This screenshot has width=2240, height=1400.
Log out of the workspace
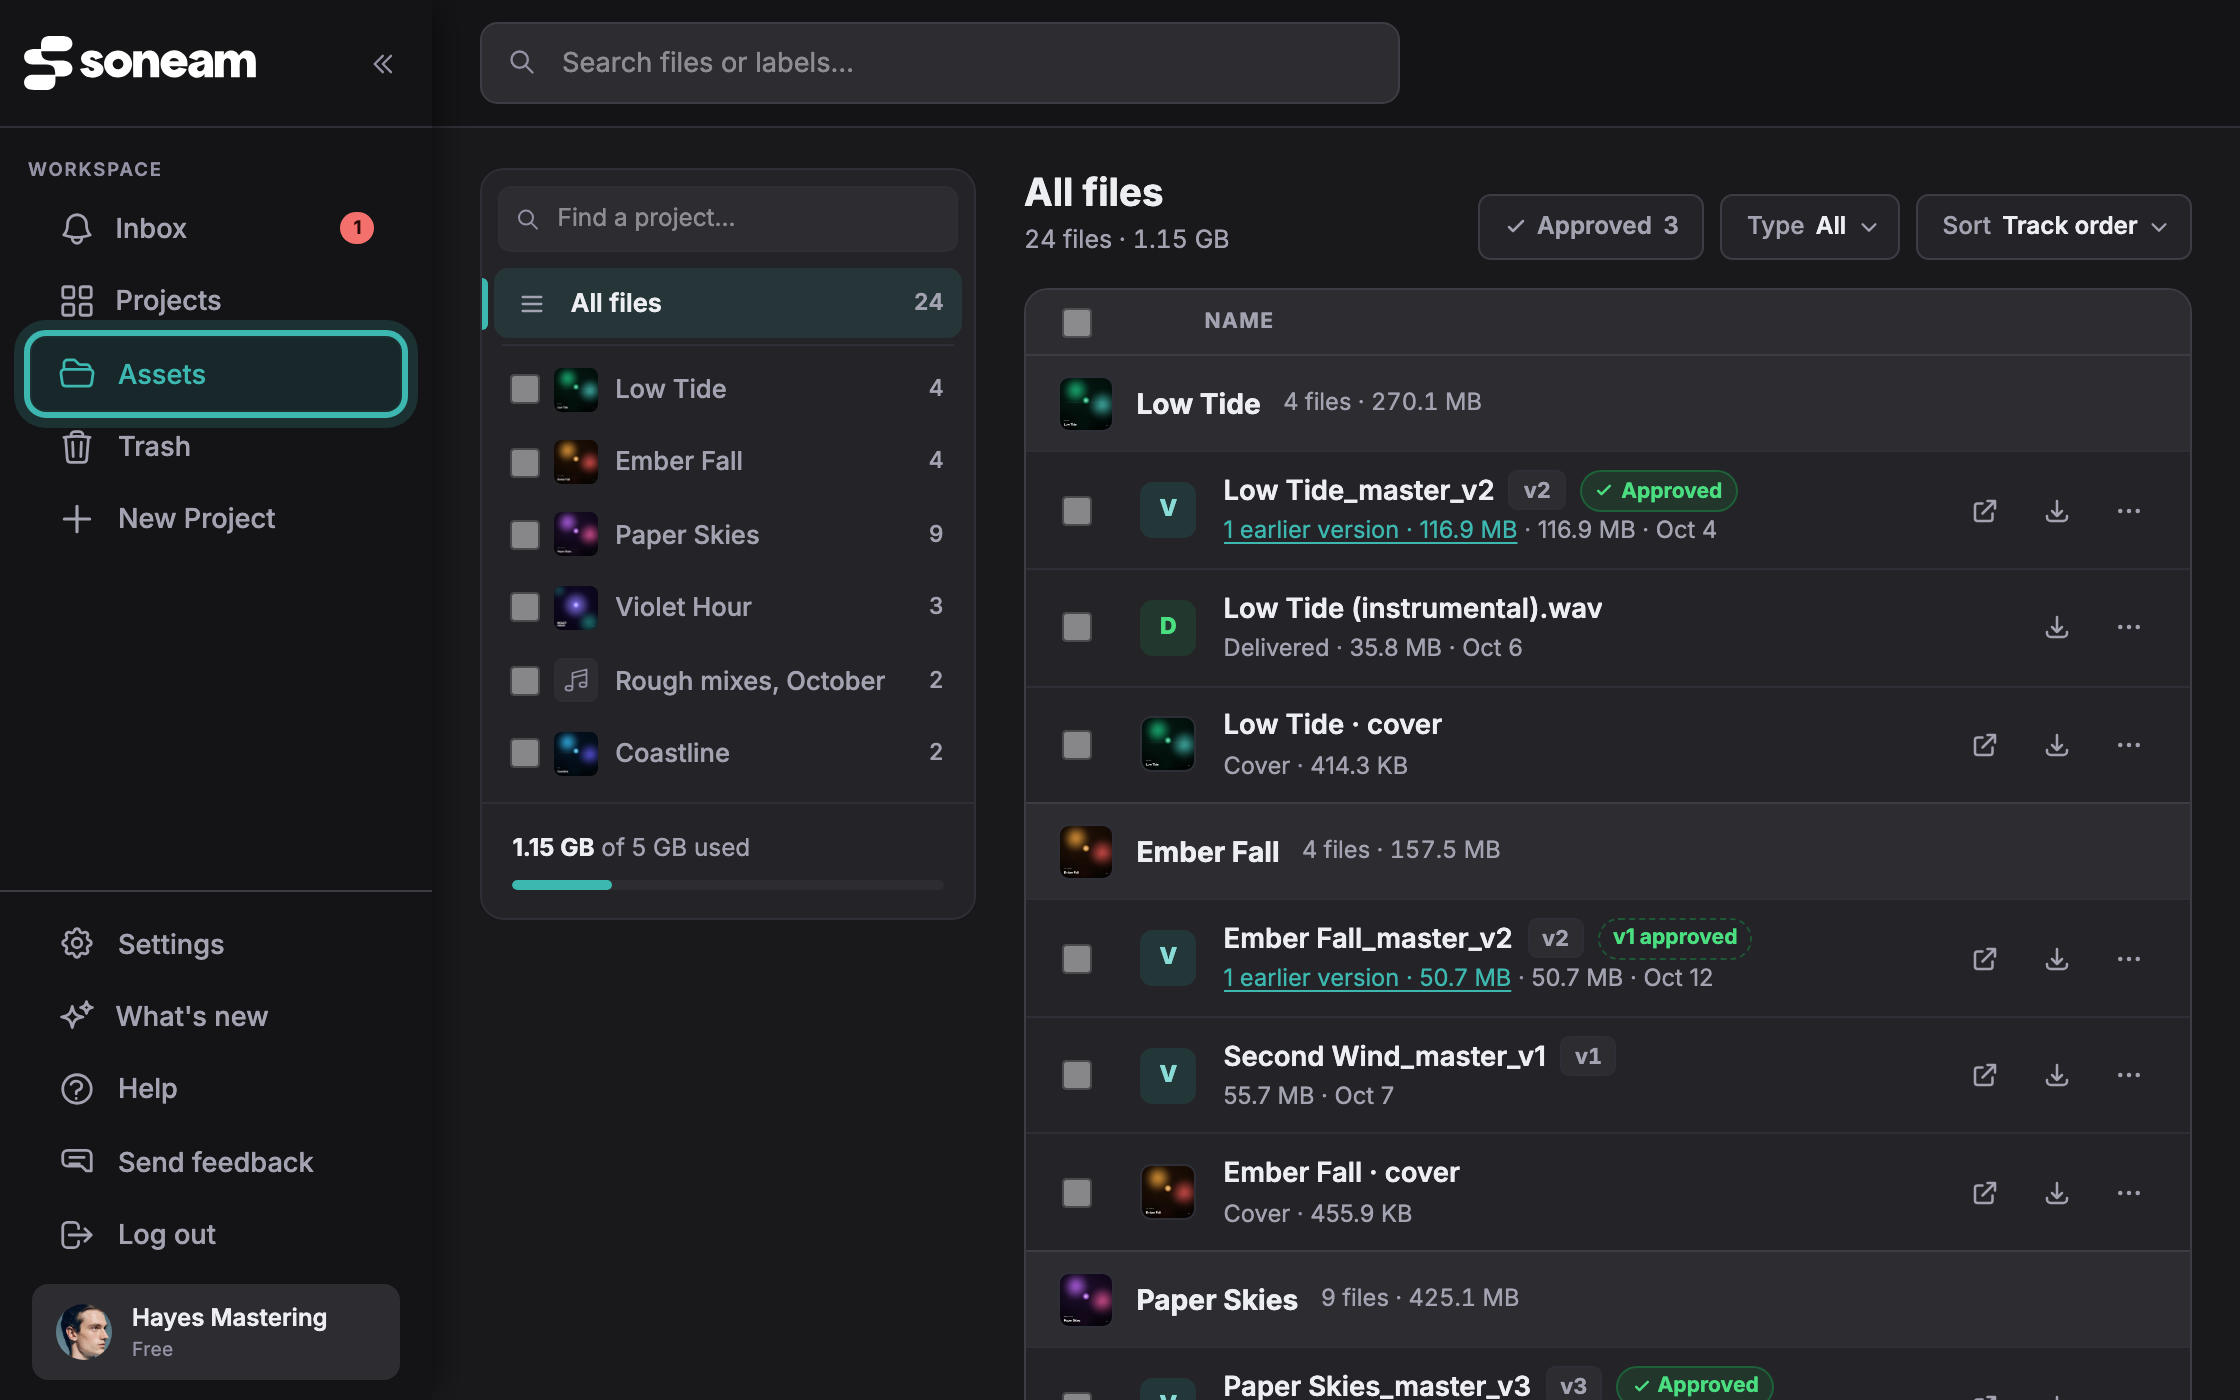point(216,1234)
